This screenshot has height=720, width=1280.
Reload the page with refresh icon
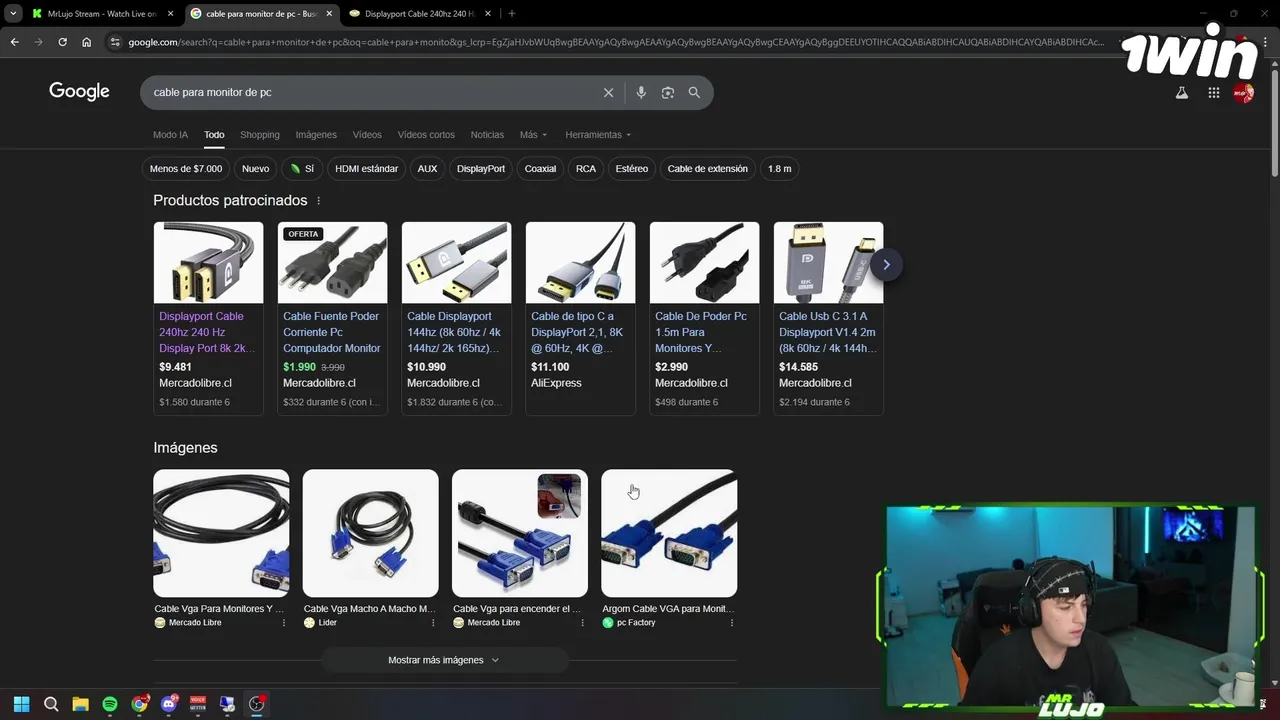point(62,42)
